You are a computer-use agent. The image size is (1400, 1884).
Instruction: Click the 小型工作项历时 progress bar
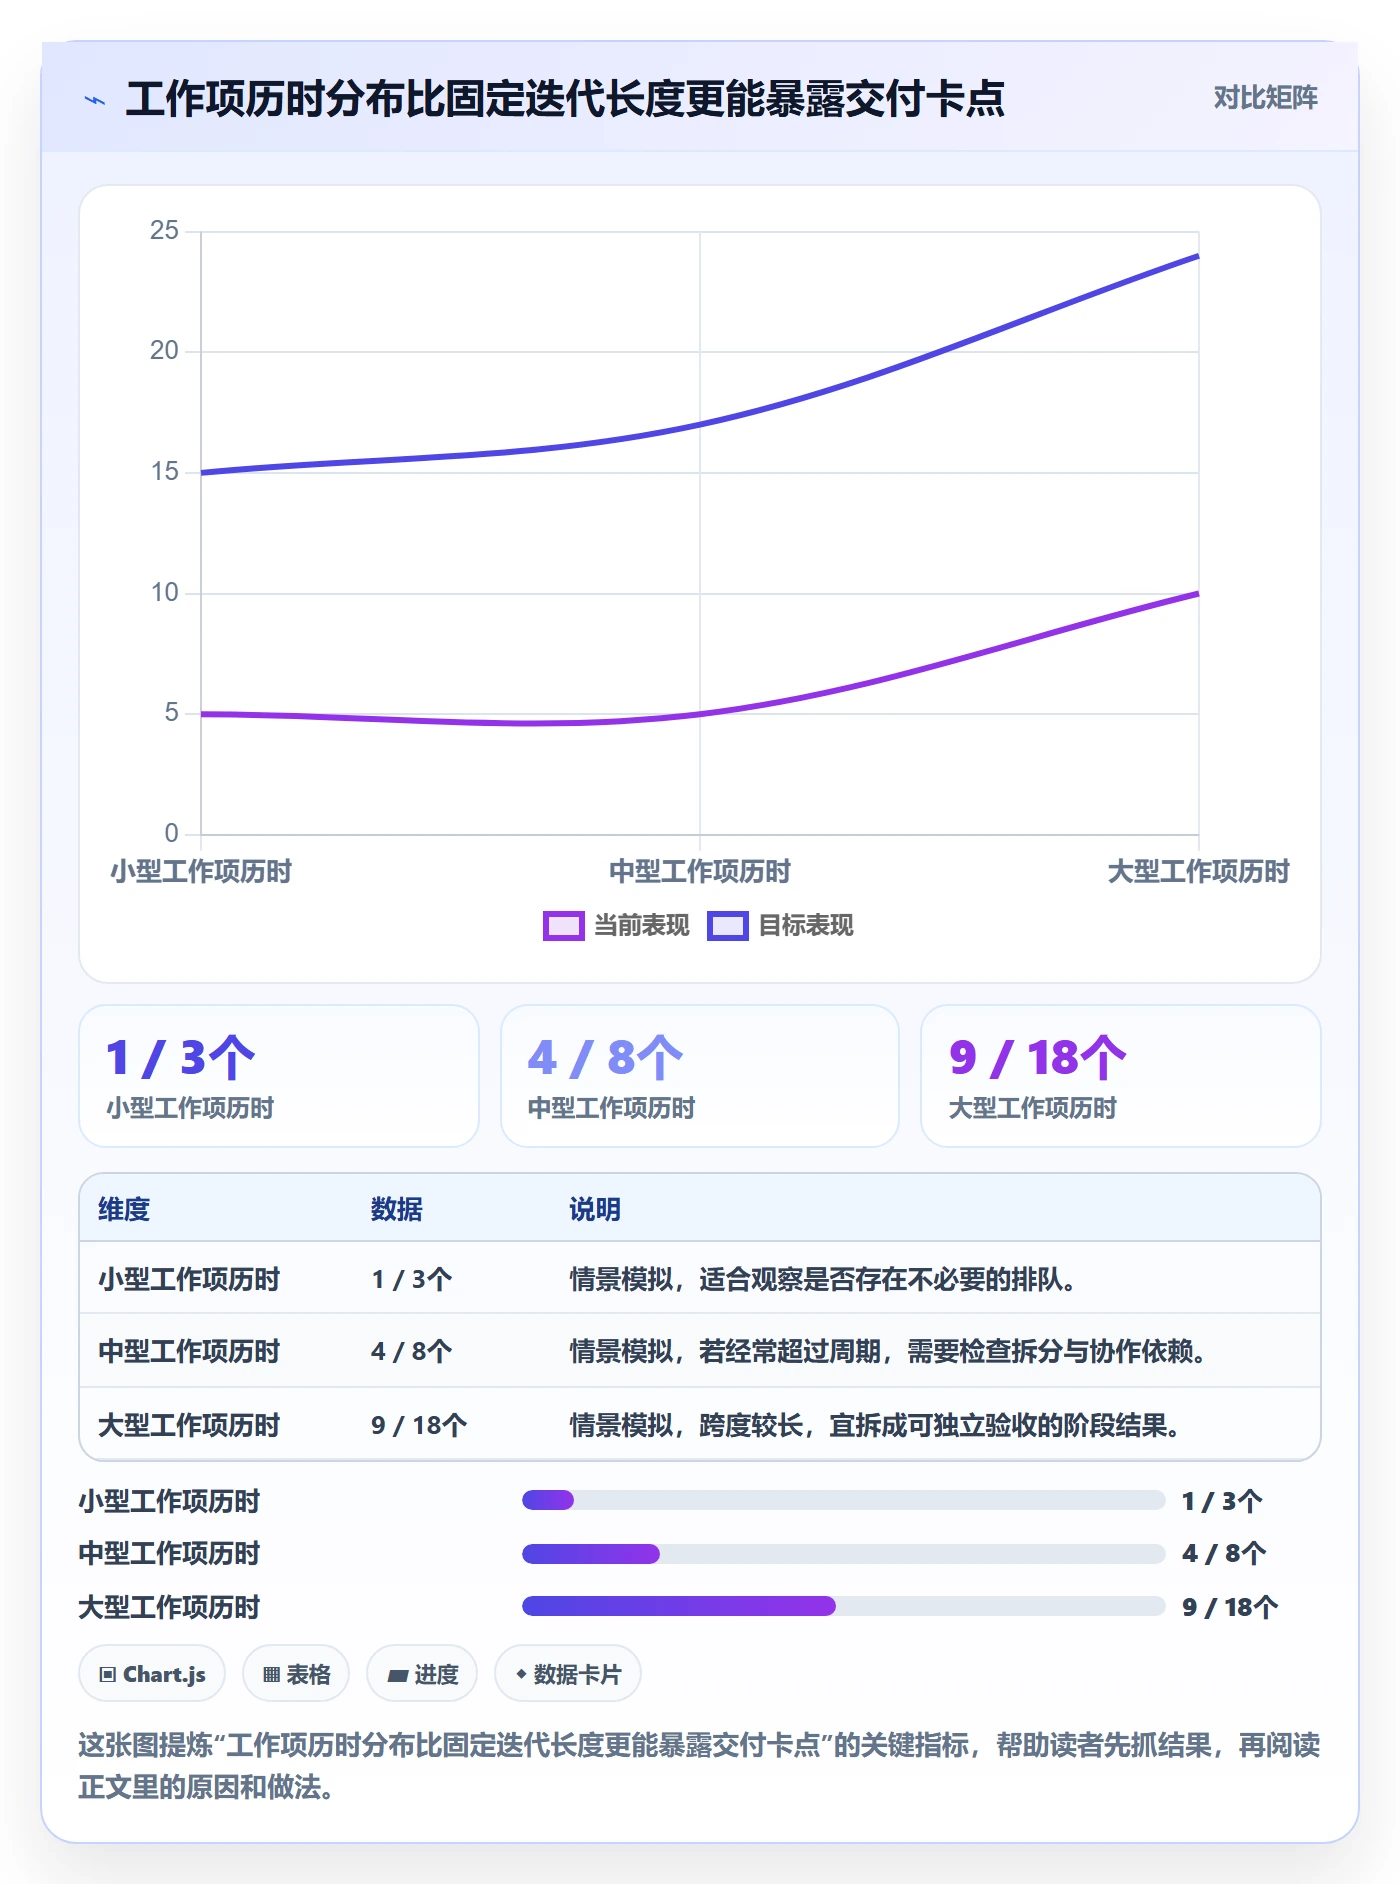pyautogui.click(x=844, y=1500)
